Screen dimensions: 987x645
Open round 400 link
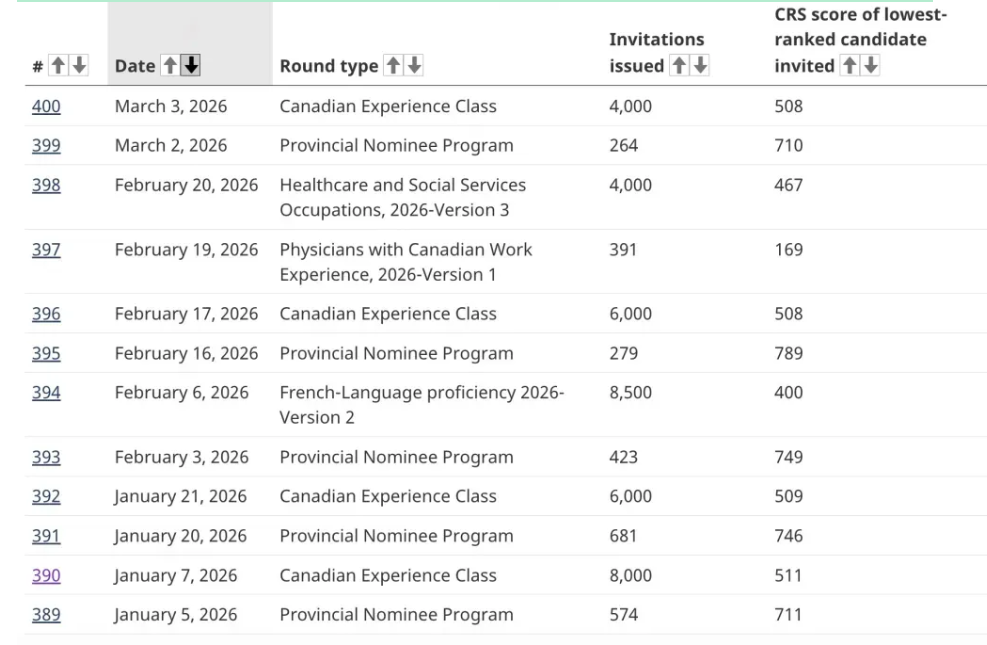click(46, 106)
